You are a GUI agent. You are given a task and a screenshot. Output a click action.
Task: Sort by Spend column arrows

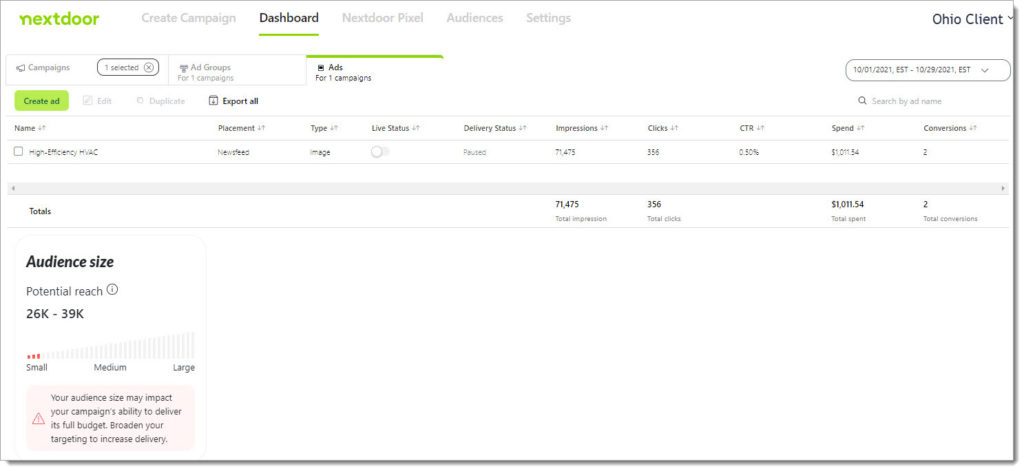coord(860,129)
